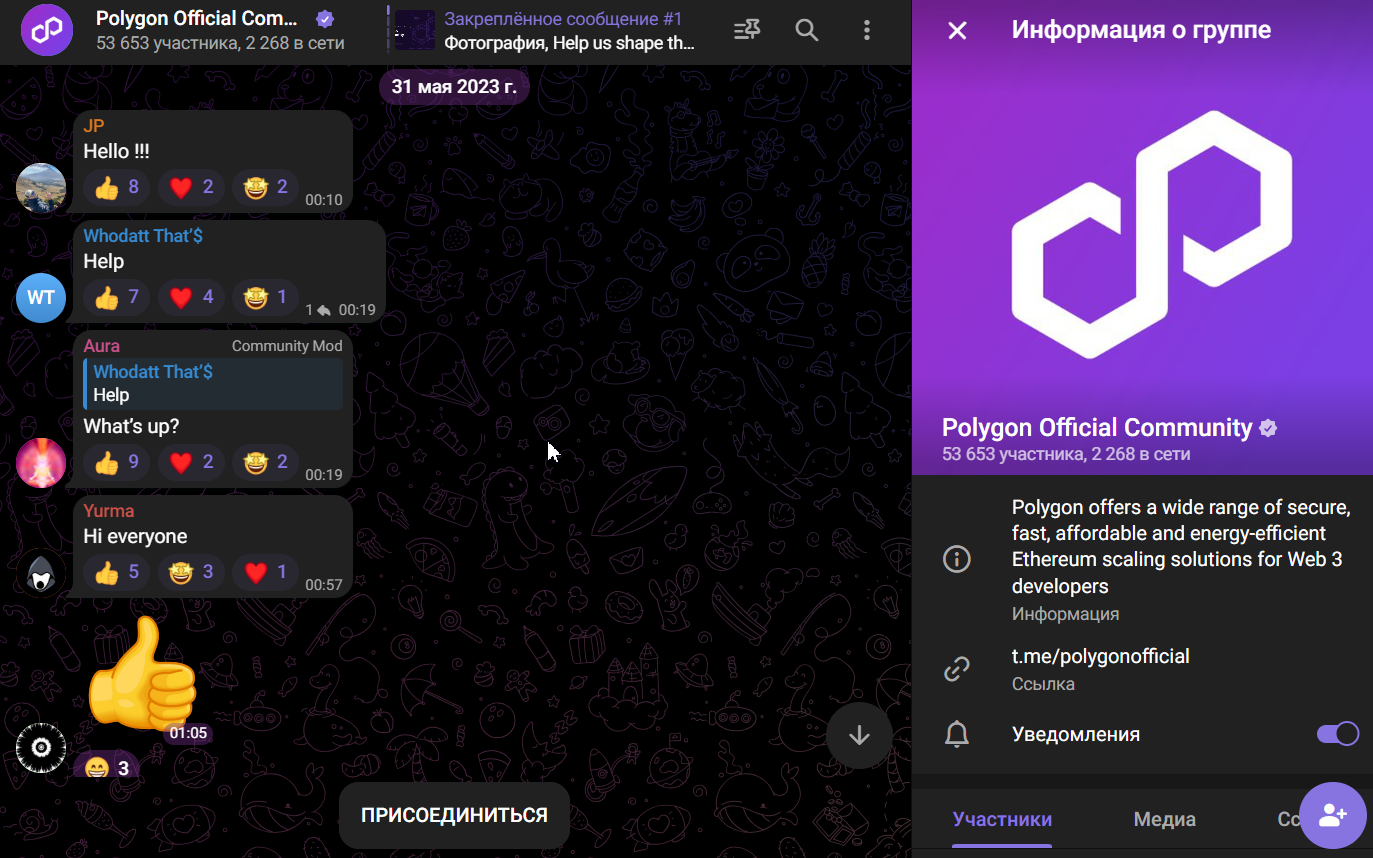1373x858 pixels.
Task: Click thumbs-up reaction on JP's Hello message
Action: coord(117,187)
